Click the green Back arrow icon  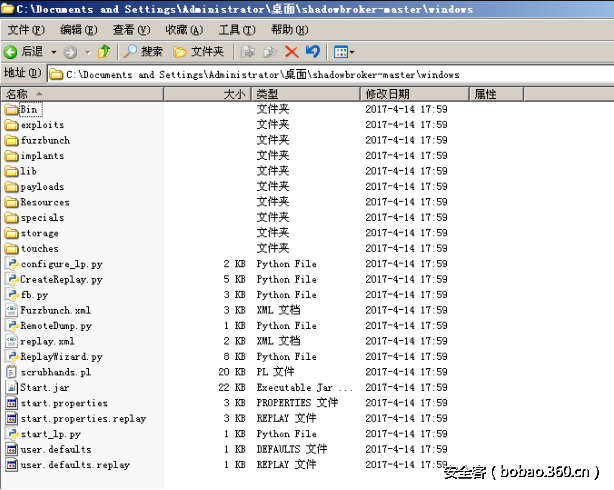[10, 52]
